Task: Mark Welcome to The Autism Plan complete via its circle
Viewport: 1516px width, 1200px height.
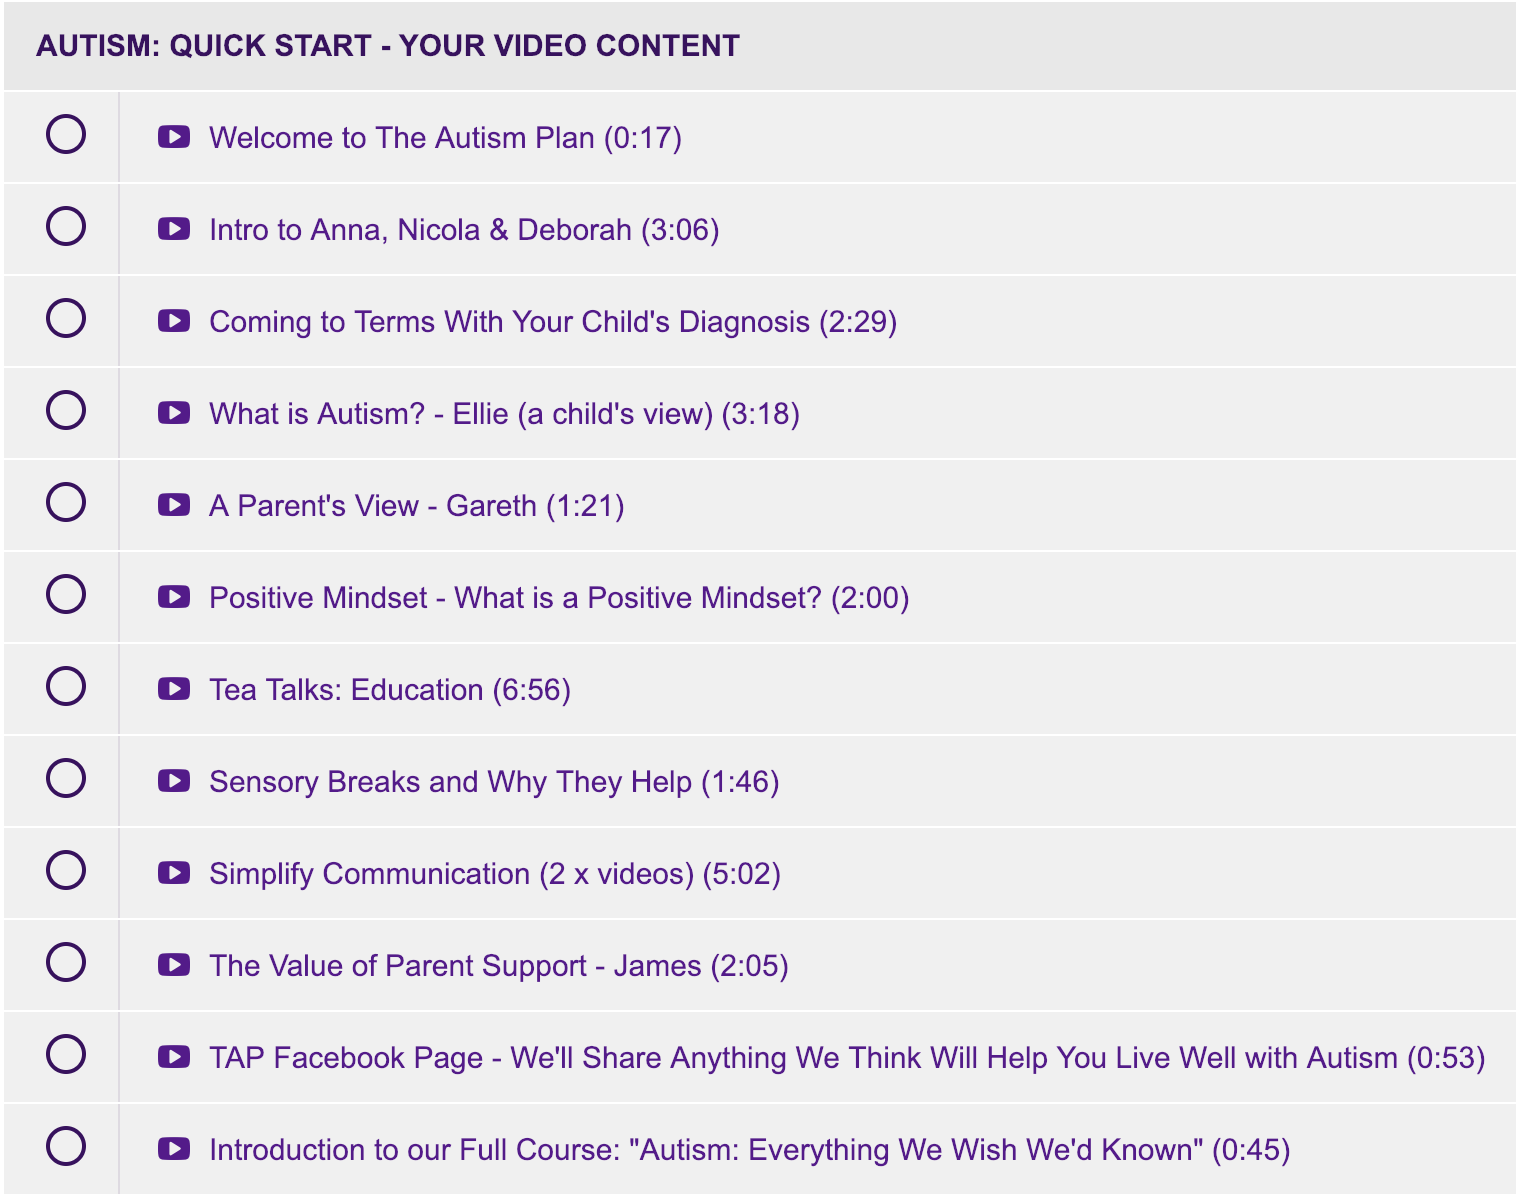Action: [x=66, y=134]
